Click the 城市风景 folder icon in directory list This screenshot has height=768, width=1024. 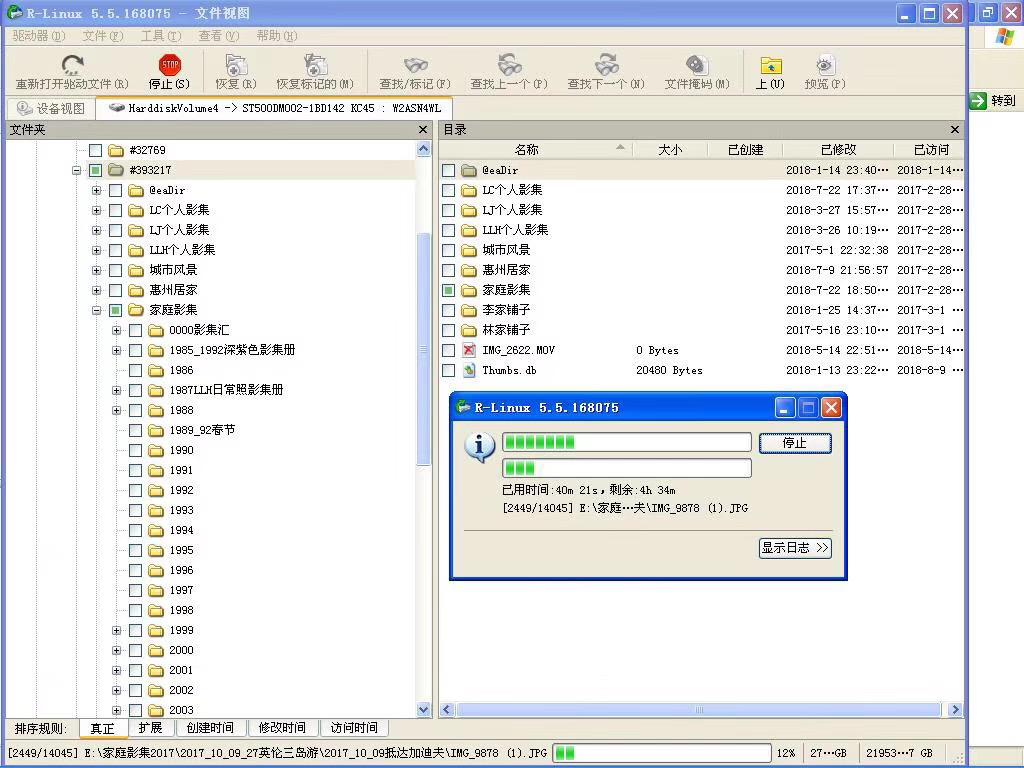(468, 250)
